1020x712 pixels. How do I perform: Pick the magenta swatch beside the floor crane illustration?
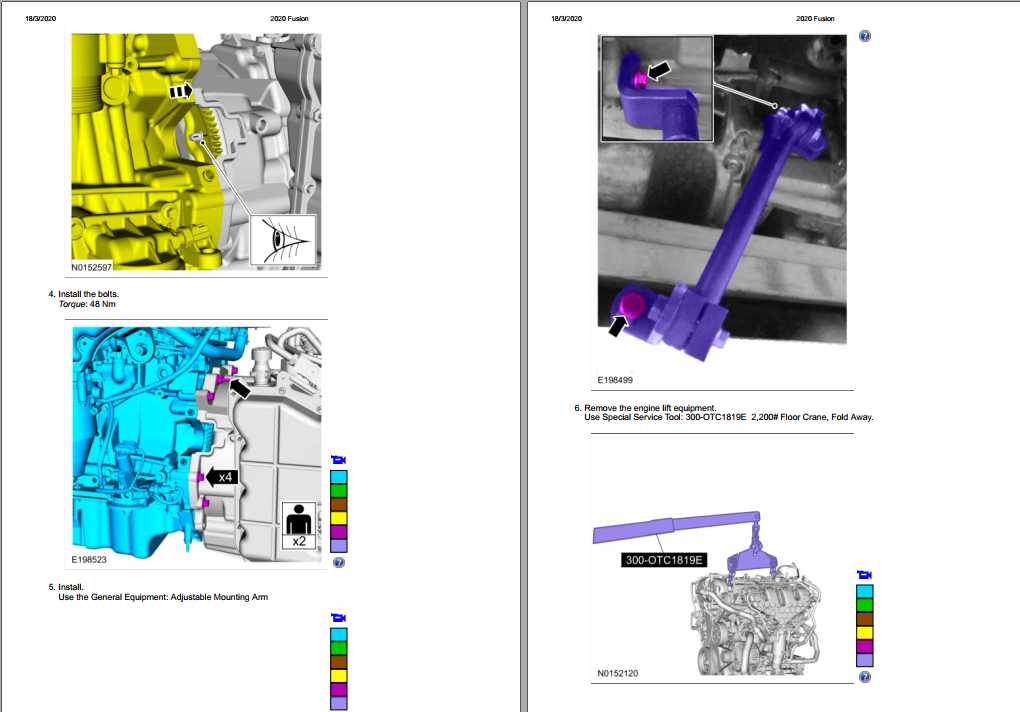pyautogui.click(x=865, y=646)
